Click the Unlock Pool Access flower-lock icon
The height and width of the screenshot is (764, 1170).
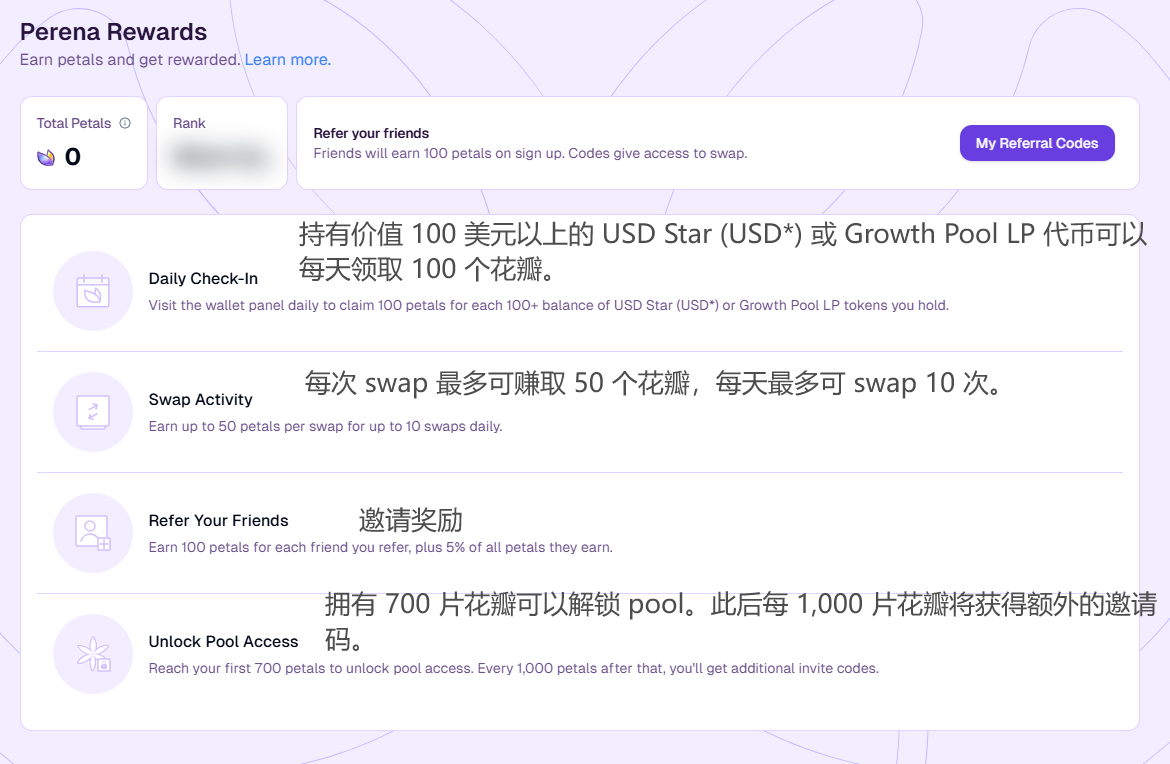(x=93, y=654)
